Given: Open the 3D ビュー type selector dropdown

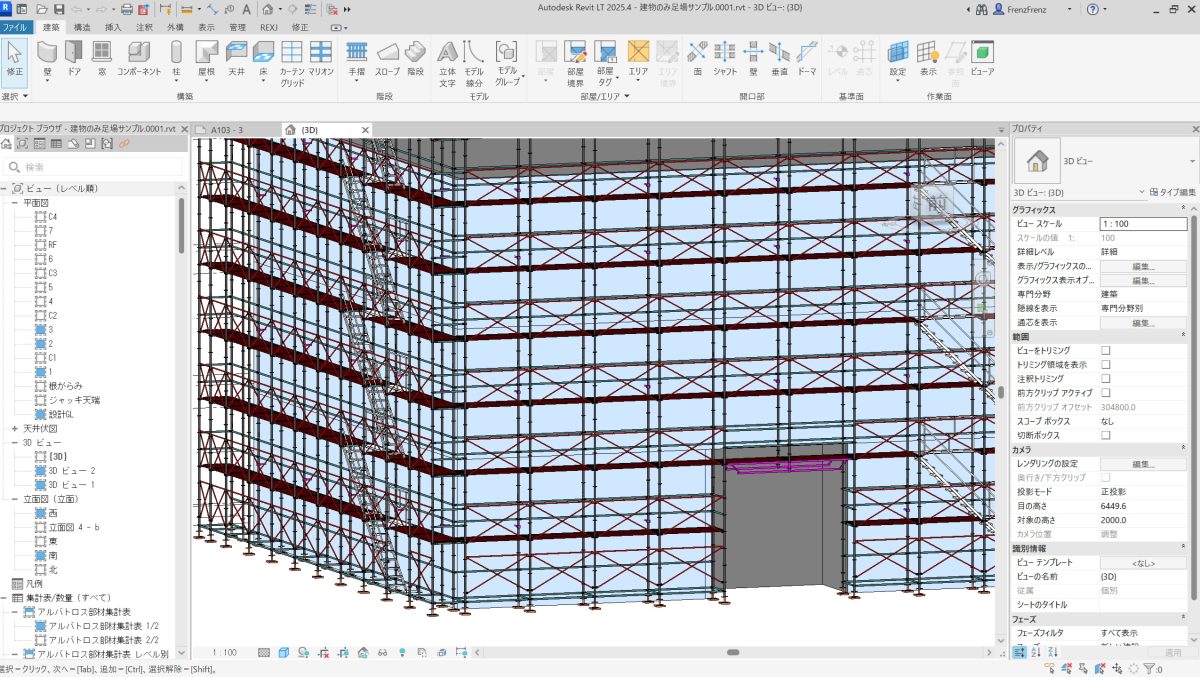Looking at the screenshot, I should tap(1193, 161).
